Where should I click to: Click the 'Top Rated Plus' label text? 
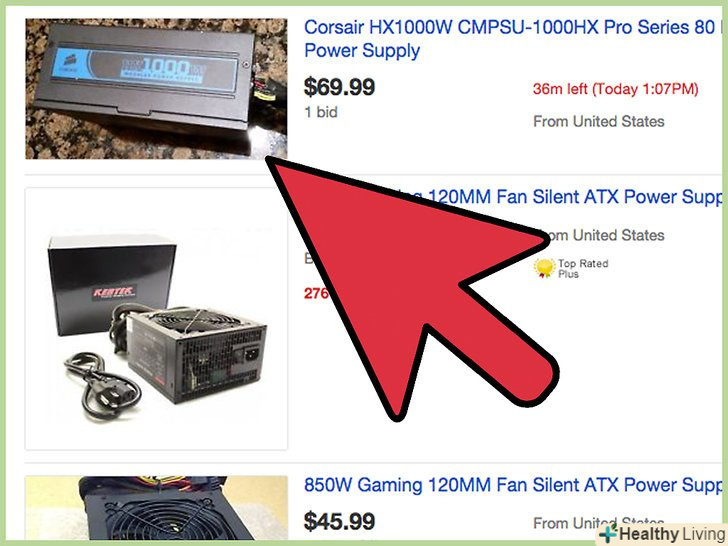tap(583, 268)
